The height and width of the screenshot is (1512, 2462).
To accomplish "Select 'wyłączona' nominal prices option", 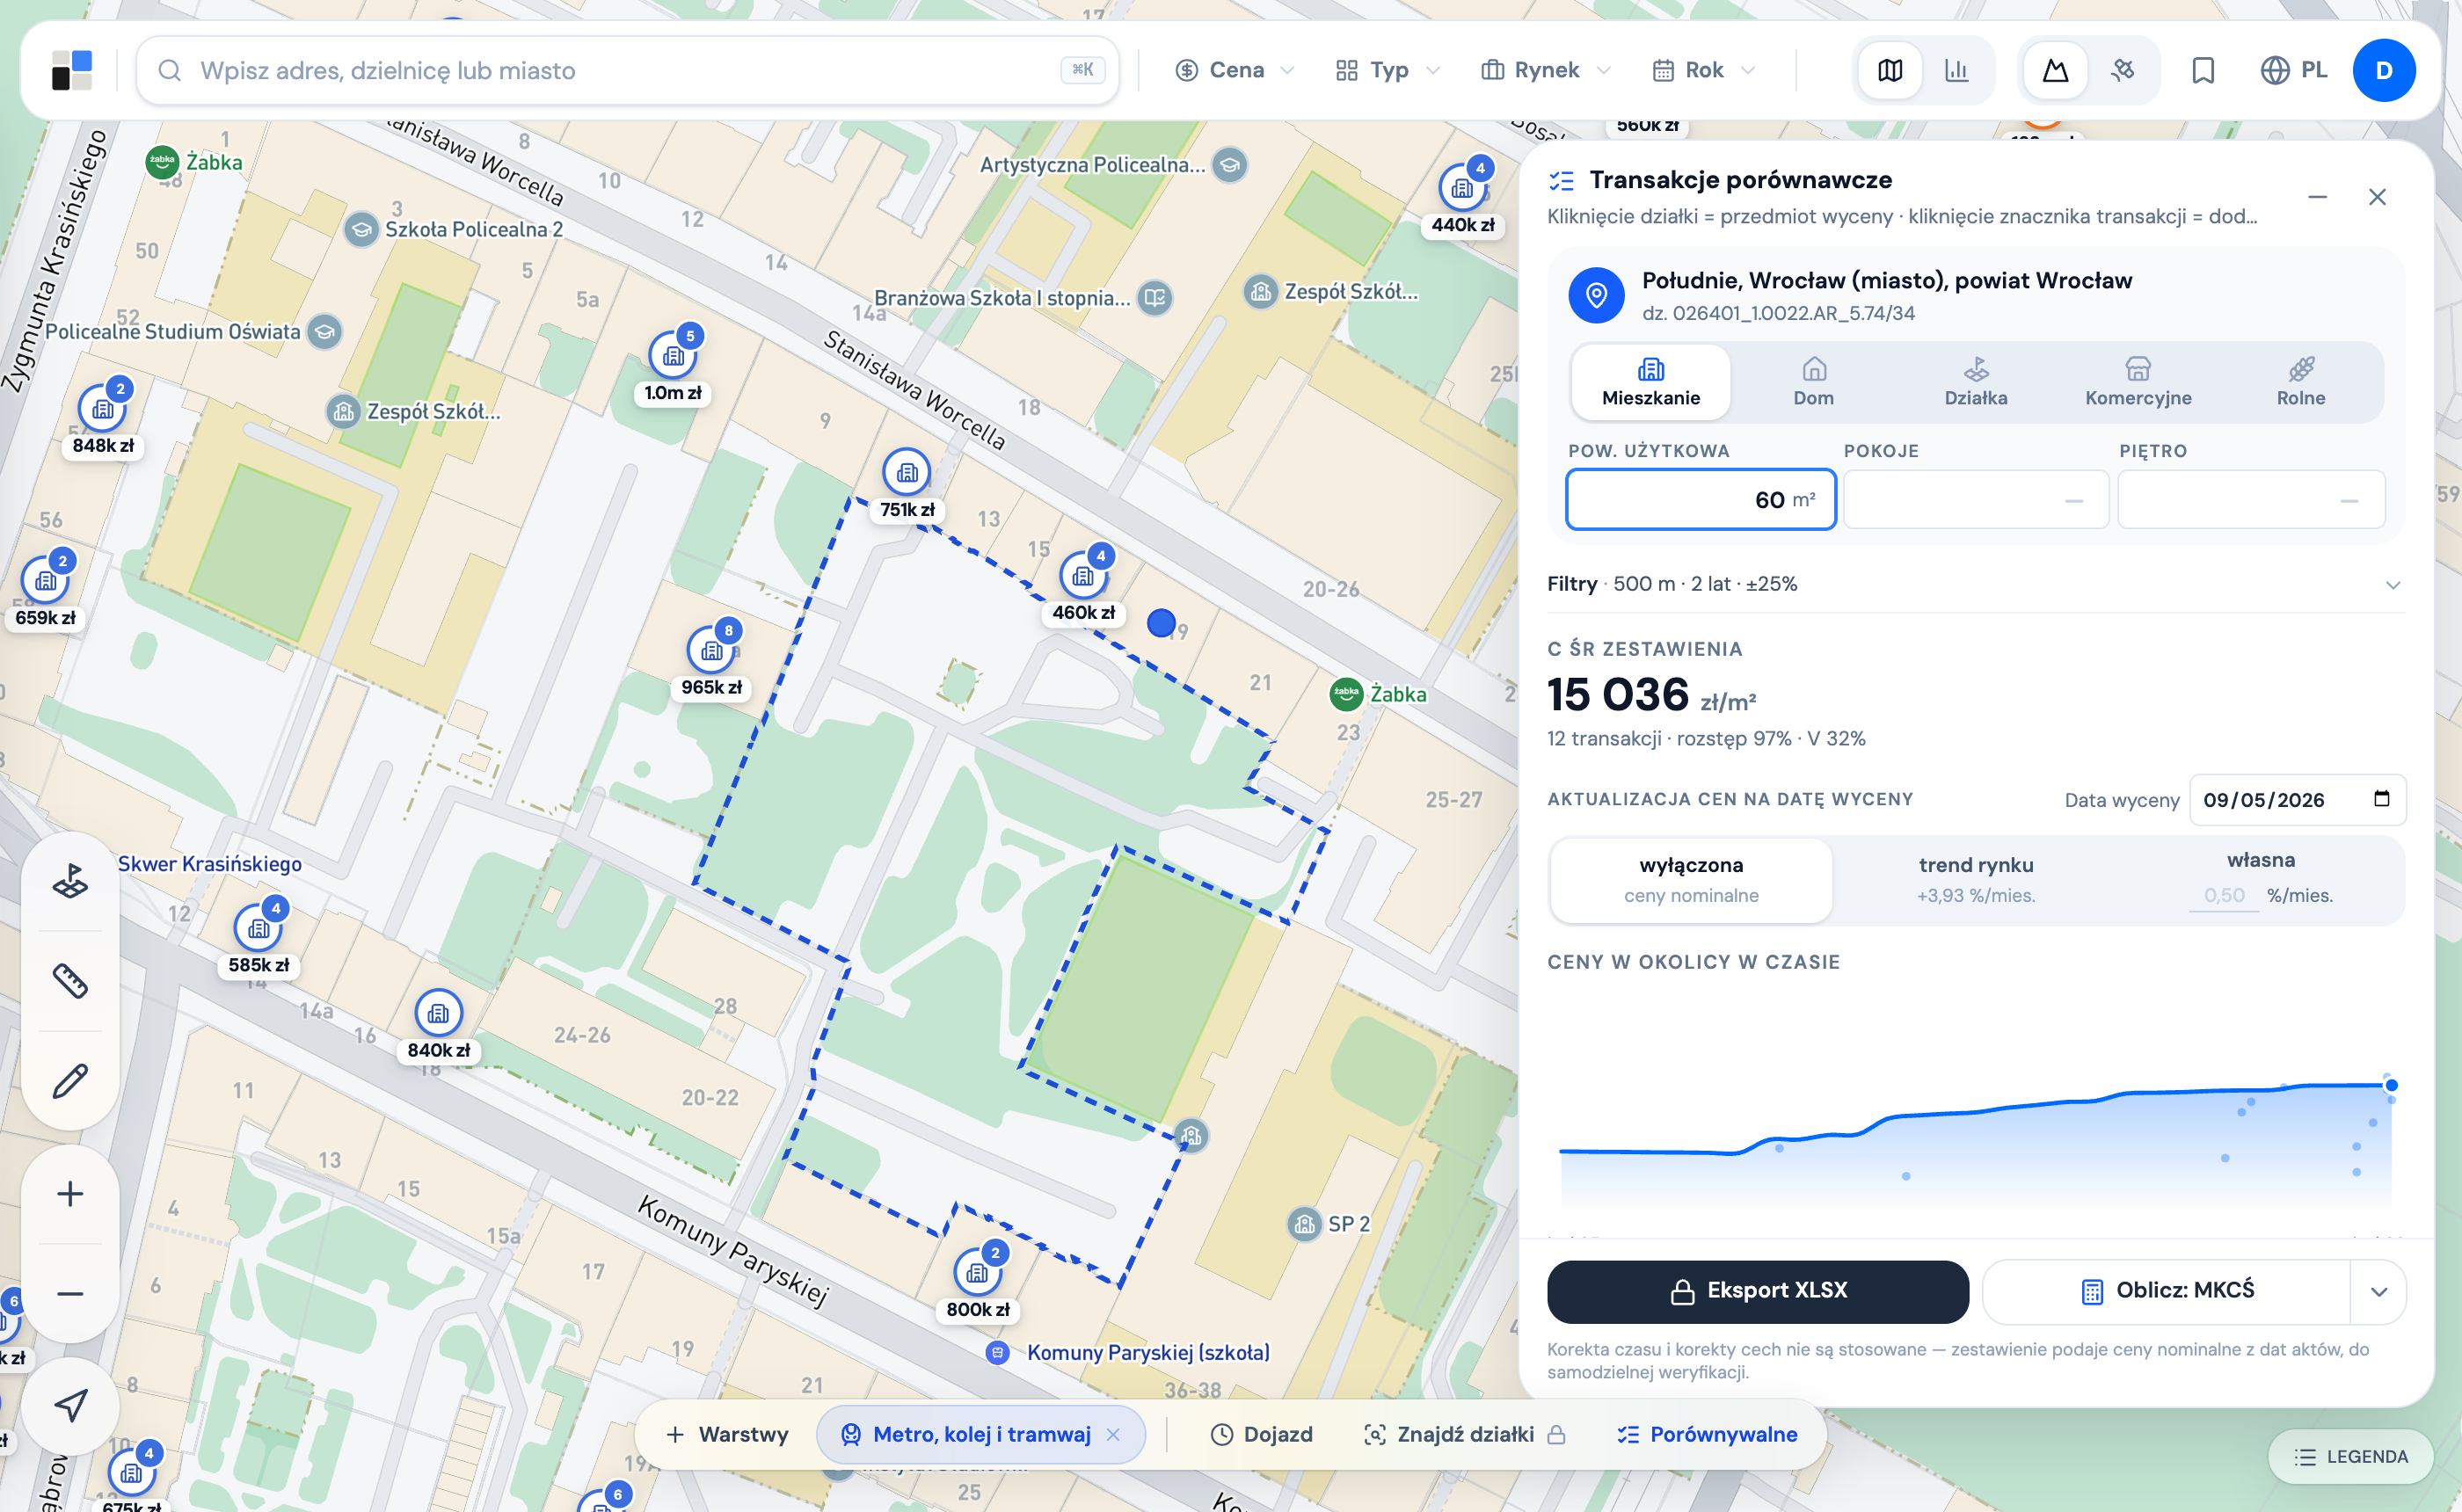I will [1691, 880].
